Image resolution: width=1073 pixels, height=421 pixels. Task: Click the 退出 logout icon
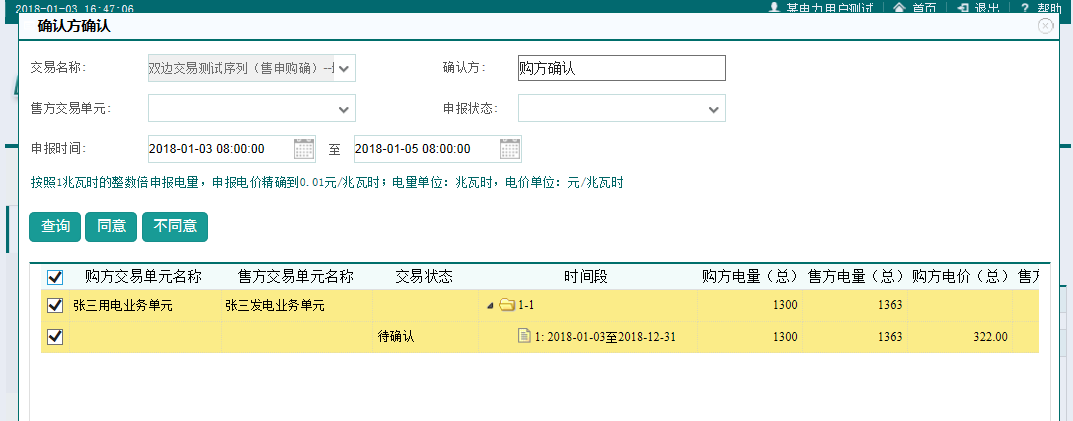962,7
